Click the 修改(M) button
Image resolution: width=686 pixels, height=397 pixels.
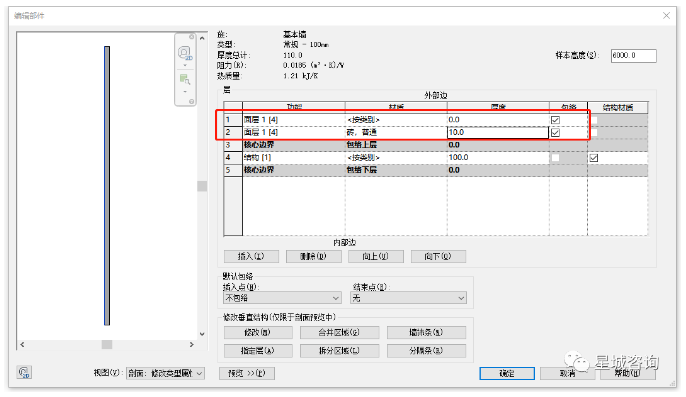pos(258,333)
